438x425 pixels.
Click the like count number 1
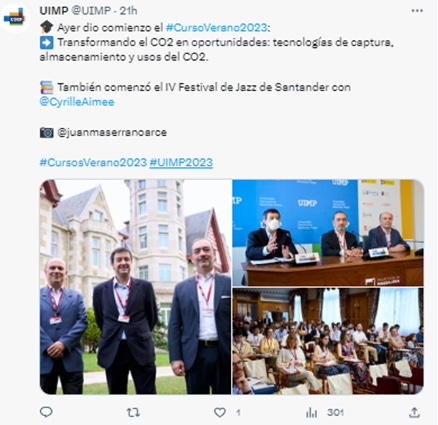point(238,413)
